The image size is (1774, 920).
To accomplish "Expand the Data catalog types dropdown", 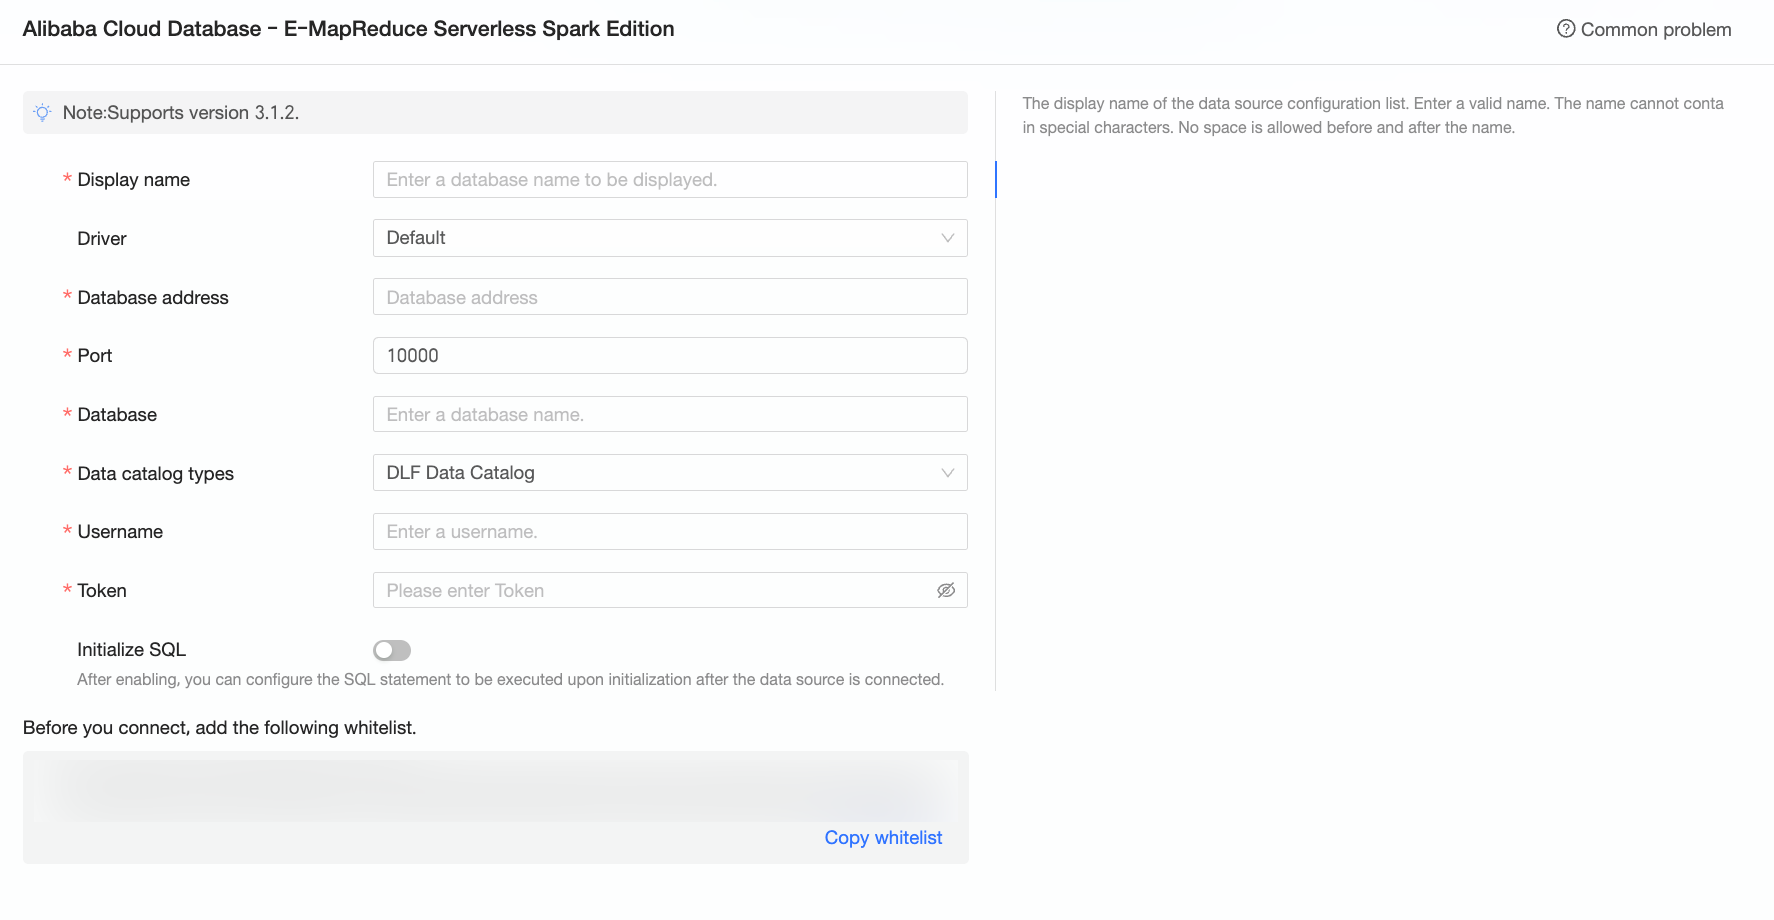I will pyautogui.click(x=669, y=473).
